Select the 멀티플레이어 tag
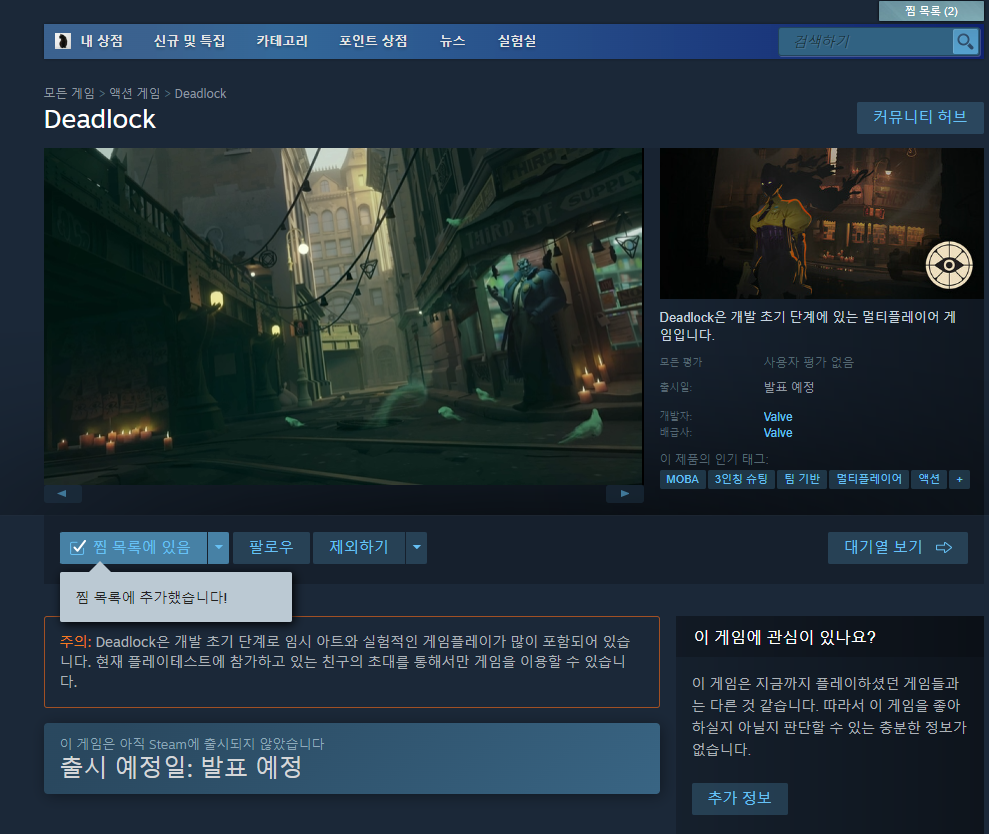 coord(869,479)
